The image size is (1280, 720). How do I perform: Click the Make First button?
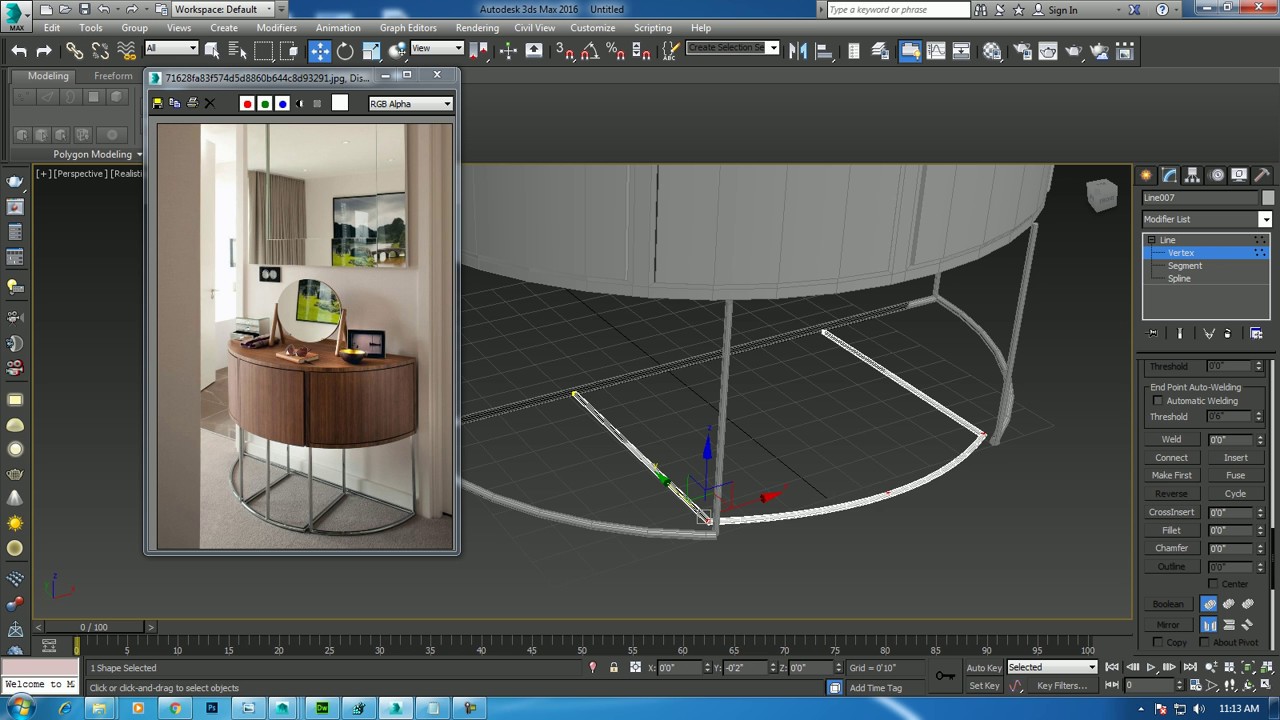click(1171, 475)
